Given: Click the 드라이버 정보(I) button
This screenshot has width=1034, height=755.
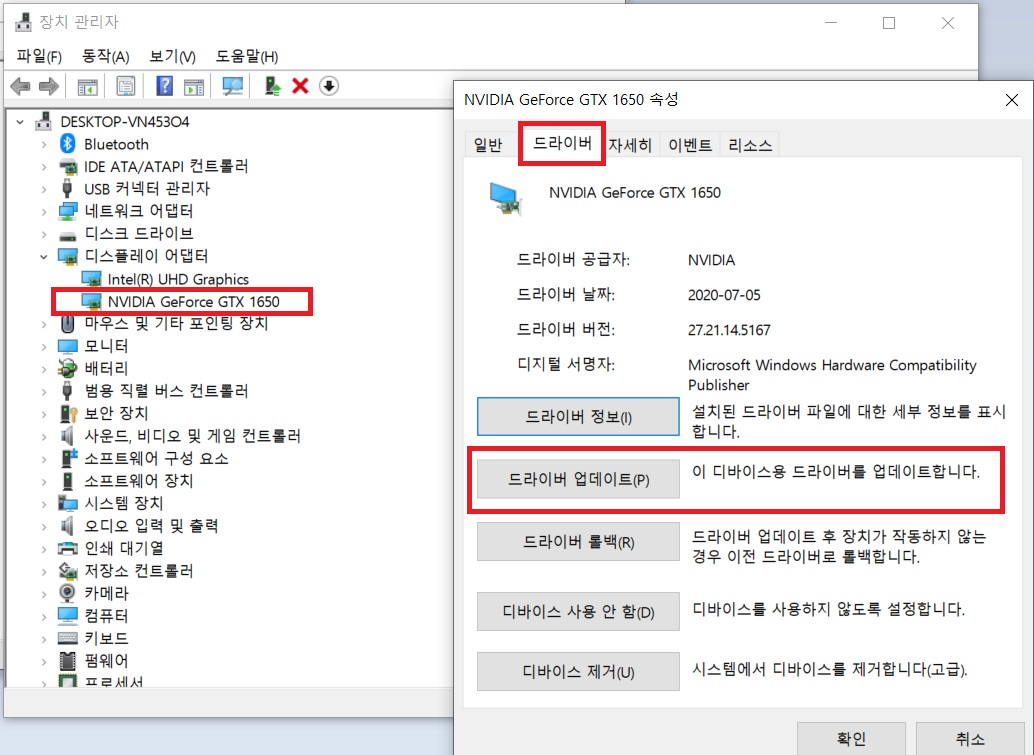Looking at the screenshot, I should pos(578,416).
